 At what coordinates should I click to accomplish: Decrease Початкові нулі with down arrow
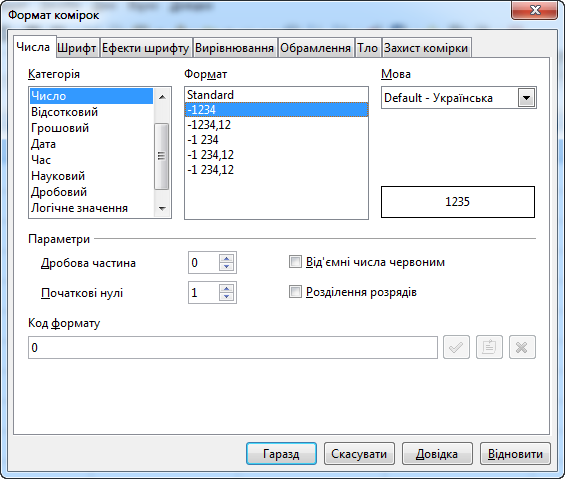coord(227,297)
